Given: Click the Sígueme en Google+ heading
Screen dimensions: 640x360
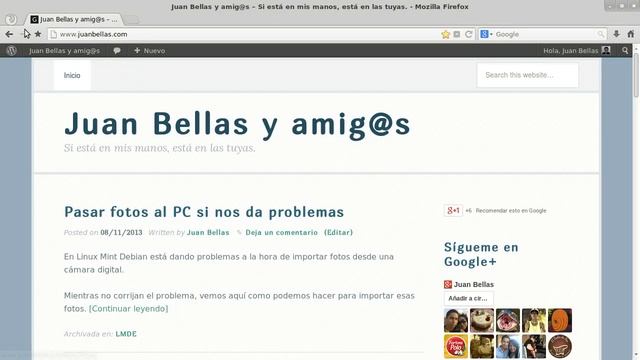Looking at the screenshot, I should coord(481,254).
